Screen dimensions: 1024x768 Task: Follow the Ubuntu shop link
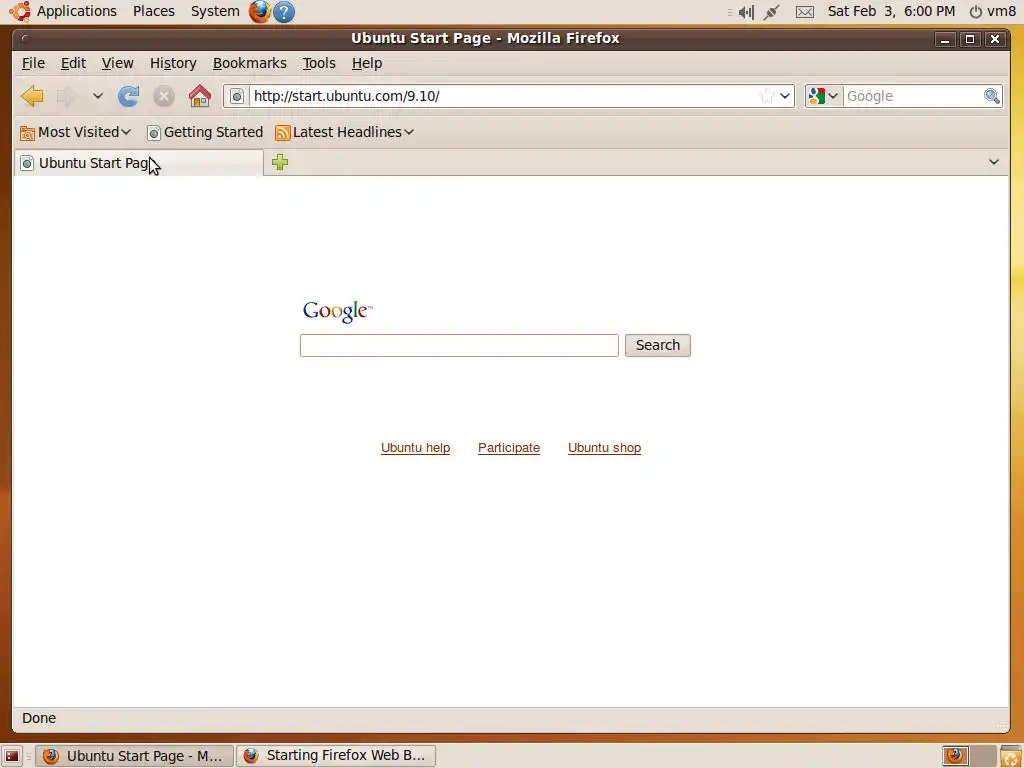pos(604,448)
